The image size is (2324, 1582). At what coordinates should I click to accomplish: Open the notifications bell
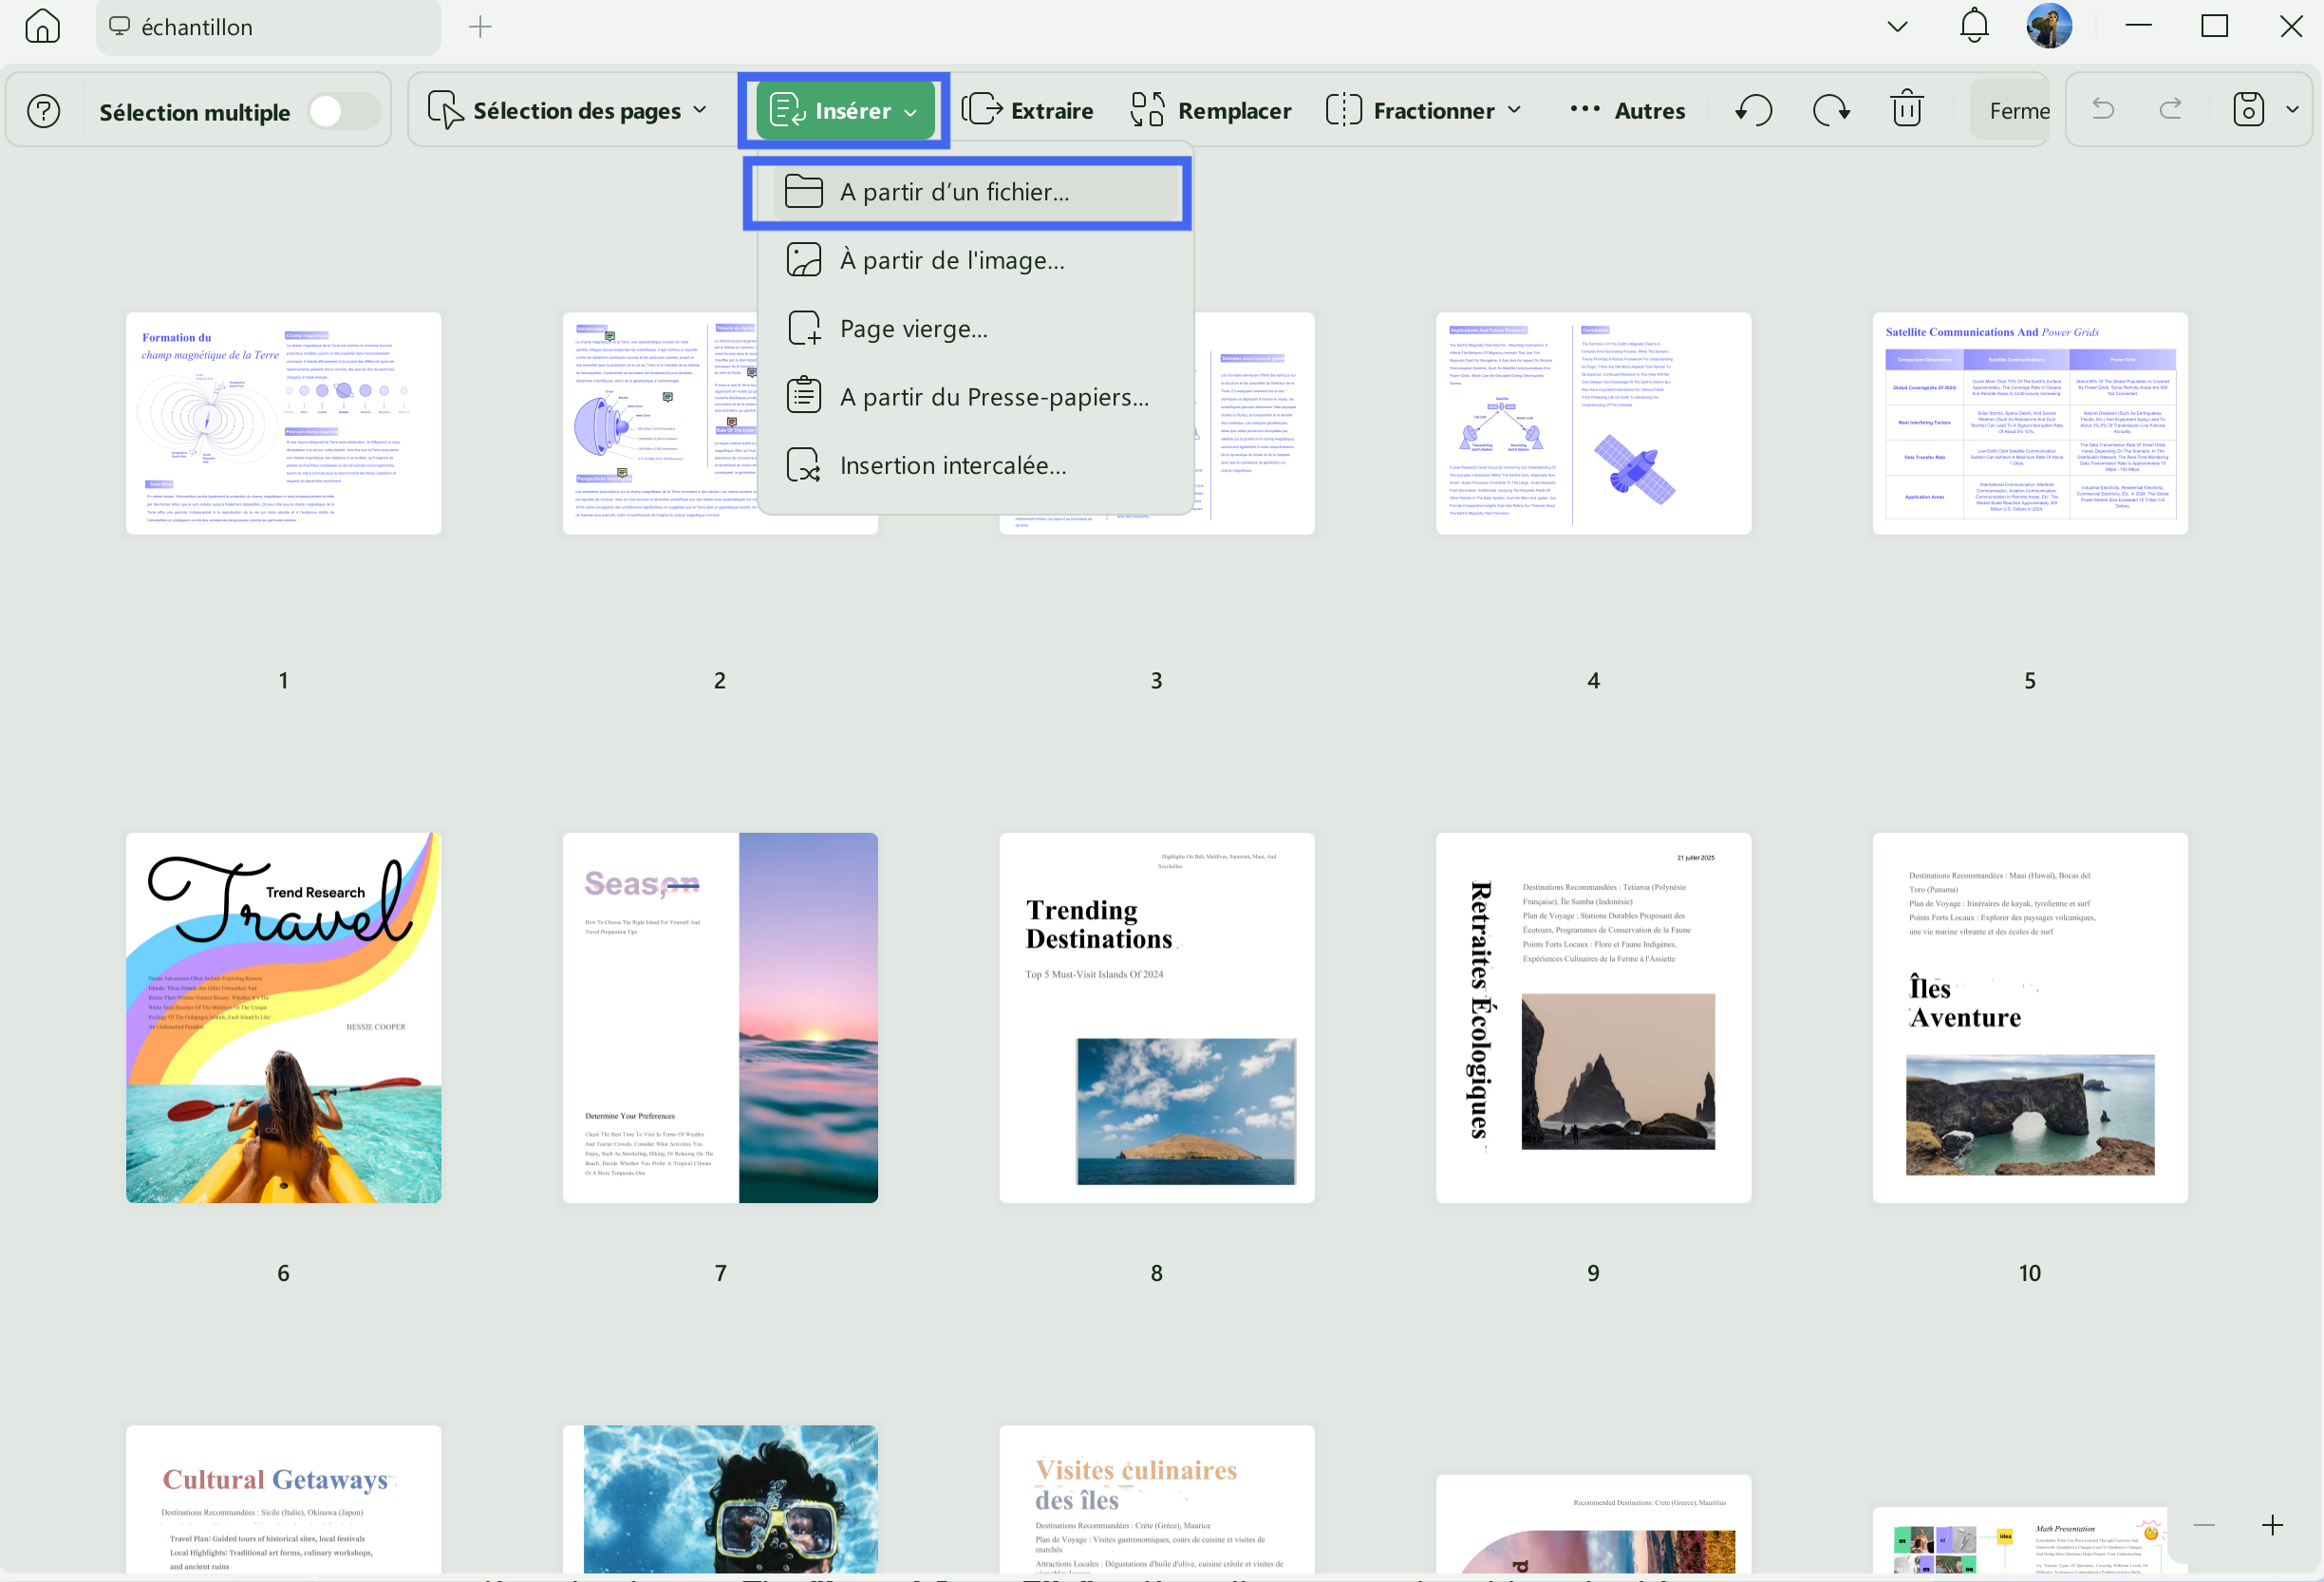[x=1974, y=26]
